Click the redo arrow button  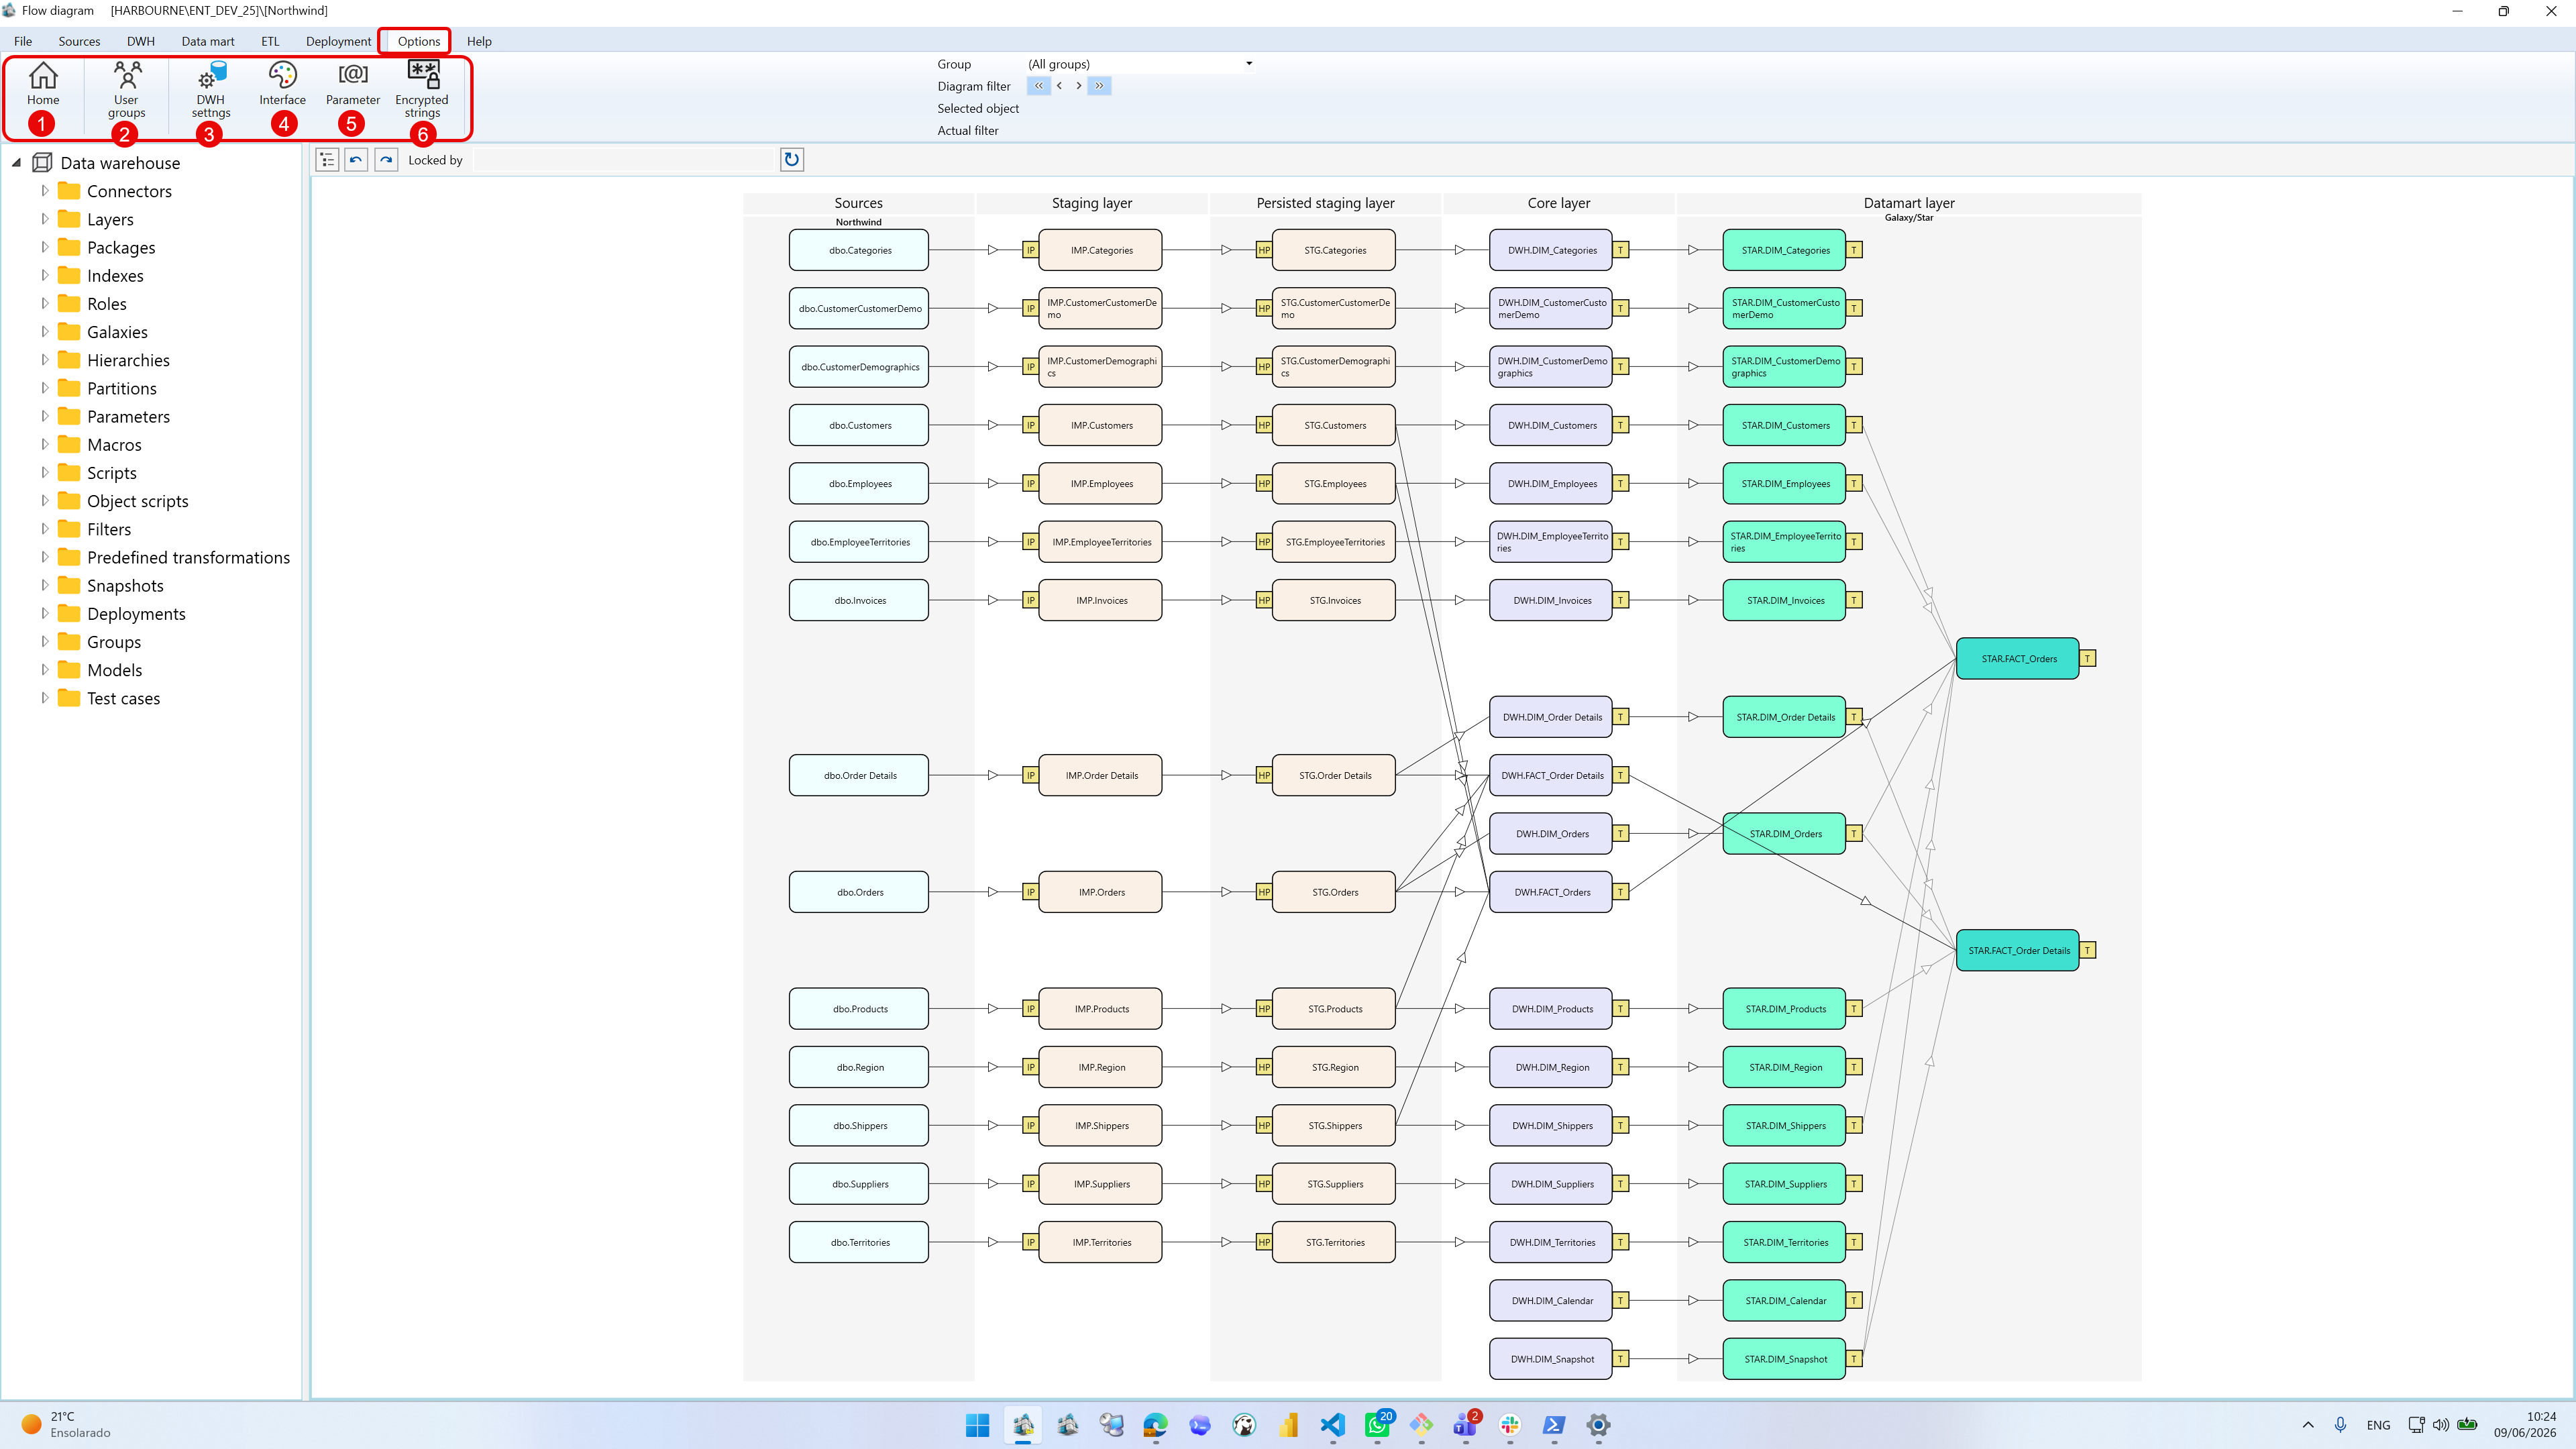[x=386, y=160]
